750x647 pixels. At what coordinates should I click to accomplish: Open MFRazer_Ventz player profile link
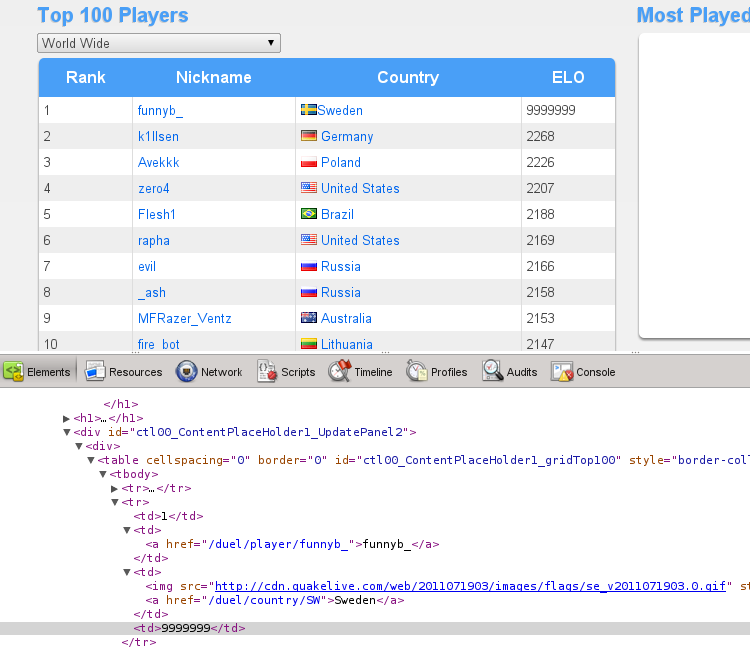point(184,318)
